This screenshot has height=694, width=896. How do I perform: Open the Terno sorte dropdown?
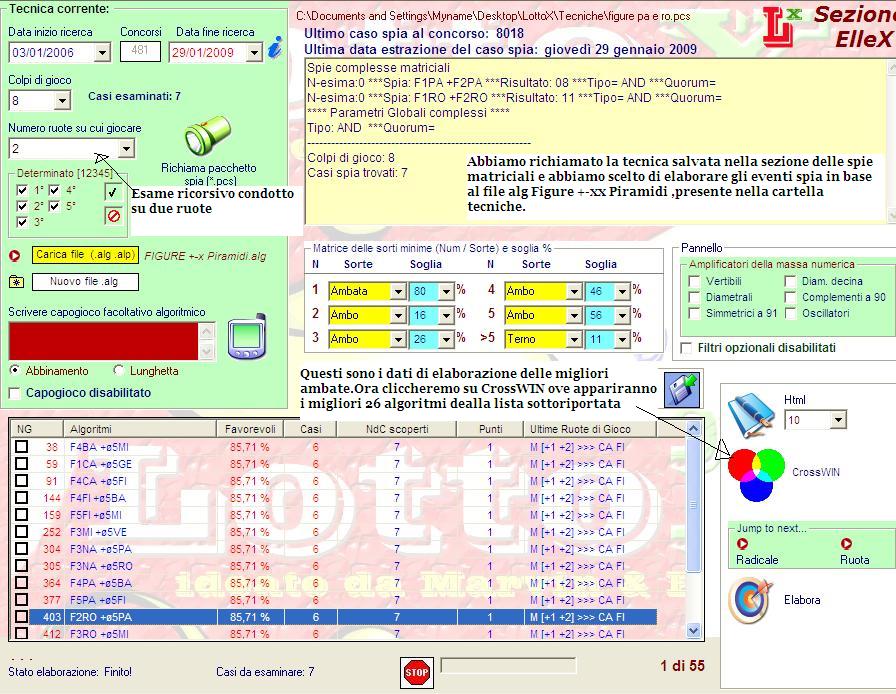[x=574, y=340]
